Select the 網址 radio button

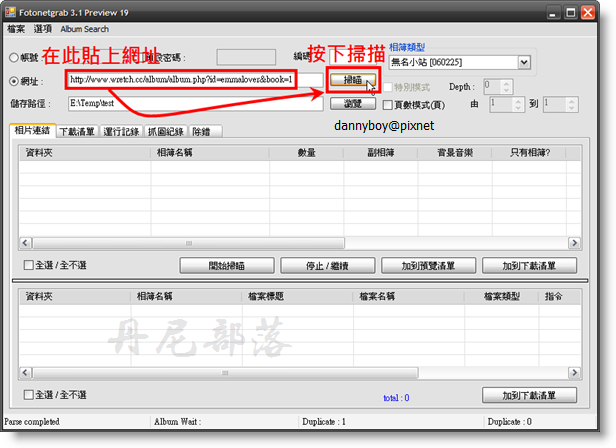click(14, 81)
